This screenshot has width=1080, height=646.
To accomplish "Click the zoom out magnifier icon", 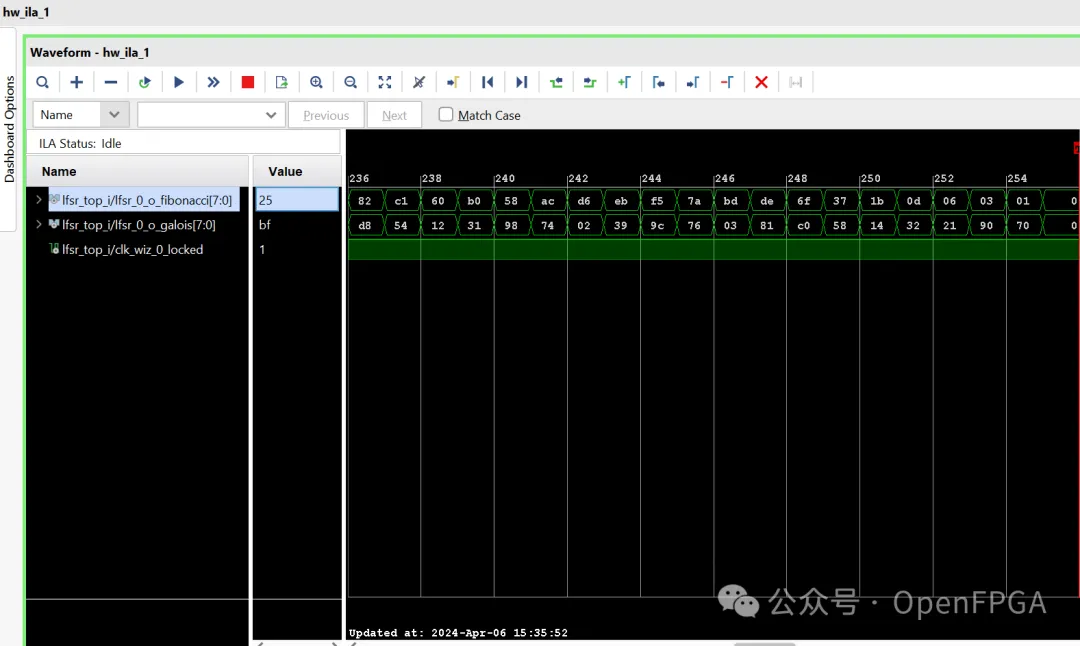I will pos(351,82).
